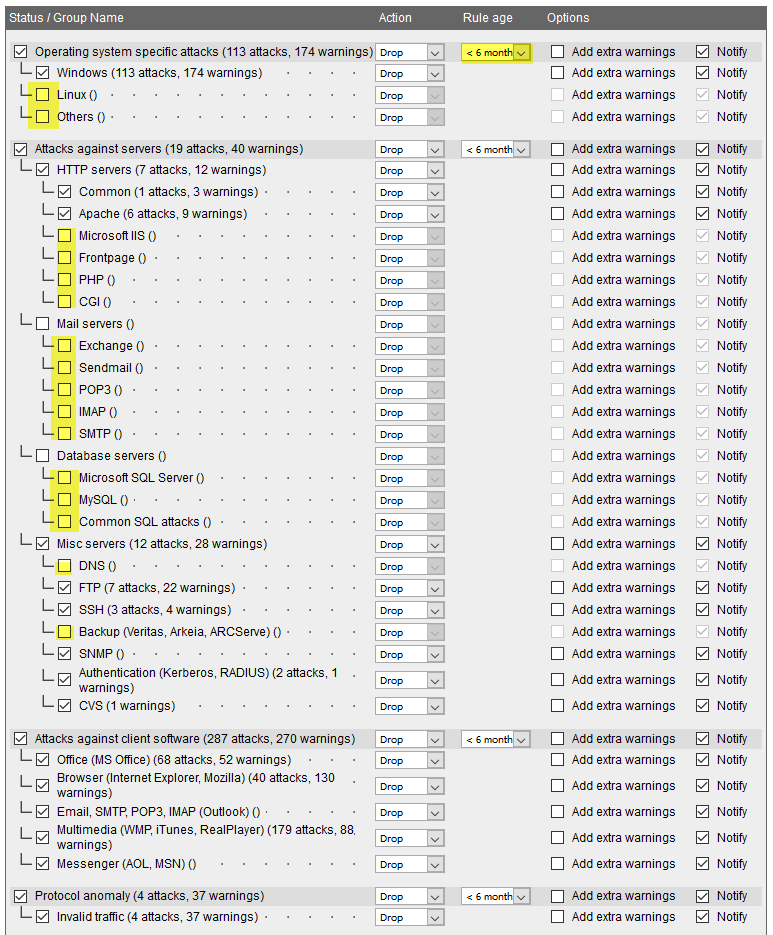Uncheck the Protocol anomaly group
Viewport: 773px width, 935px height.
tap(21, 896)
